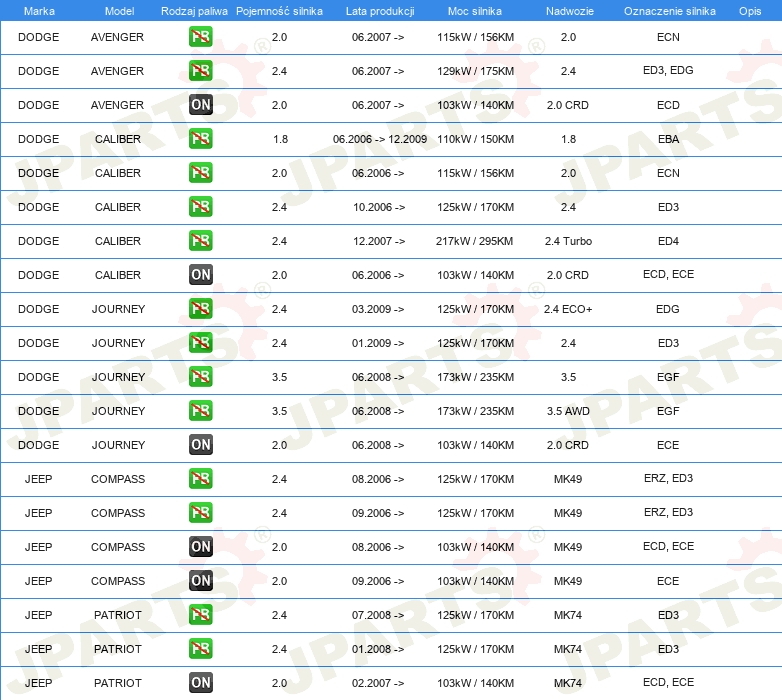Select production date '01.2008 ->'

(x=378, y=649)
